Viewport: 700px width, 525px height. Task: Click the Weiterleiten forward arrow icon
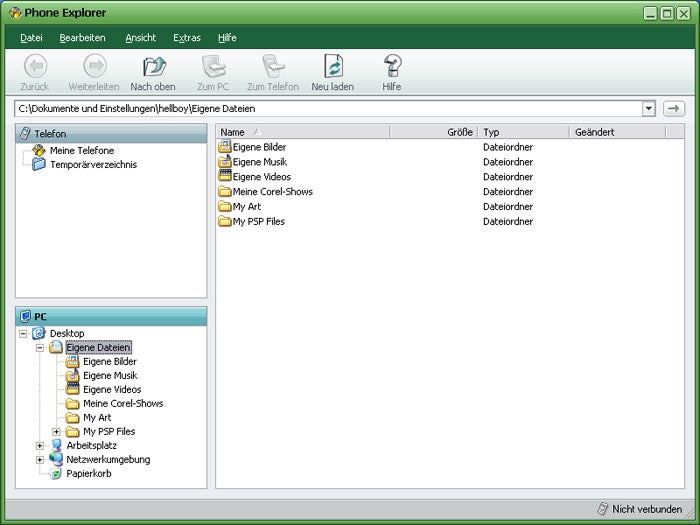(95, 66)
